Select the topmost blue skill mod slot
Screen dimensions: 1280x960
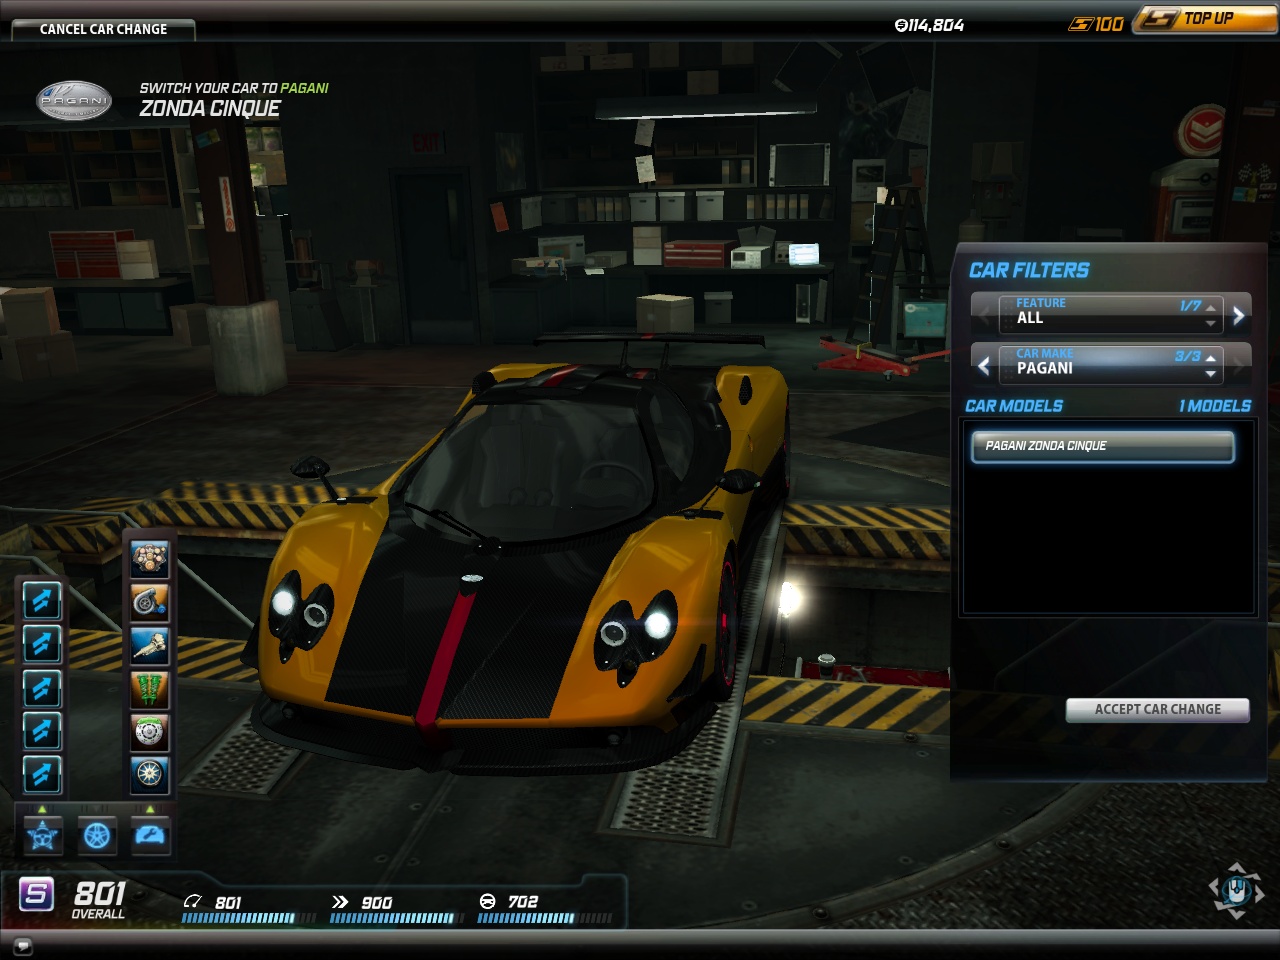click(x=42, y=600)
